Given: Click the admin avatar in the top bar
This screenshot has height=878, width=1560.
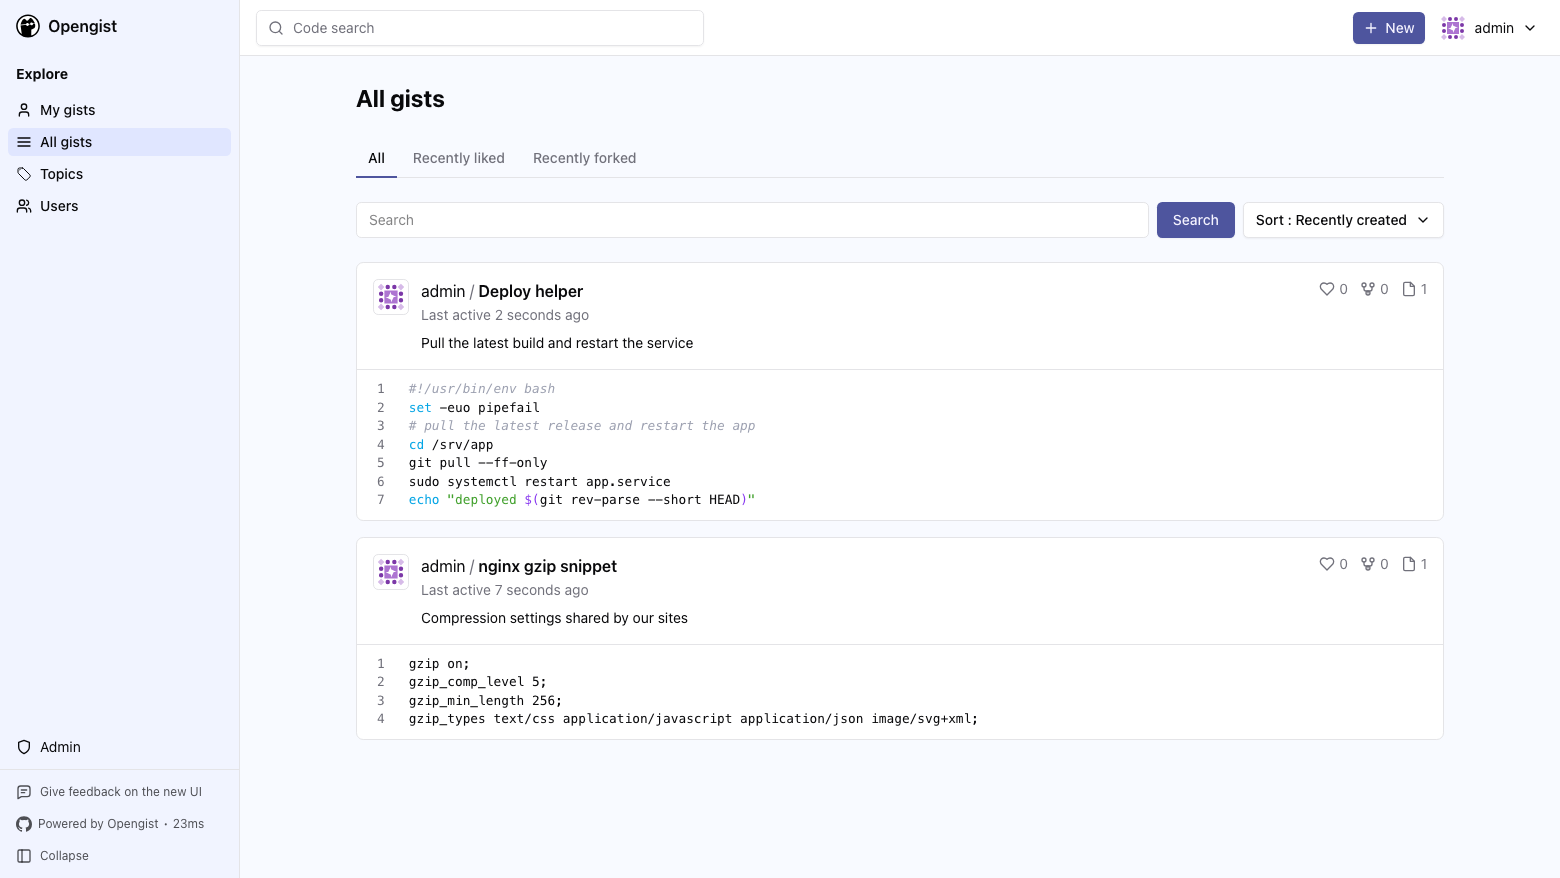Looking at the screenshot, I should click(x=1453, y=28).
